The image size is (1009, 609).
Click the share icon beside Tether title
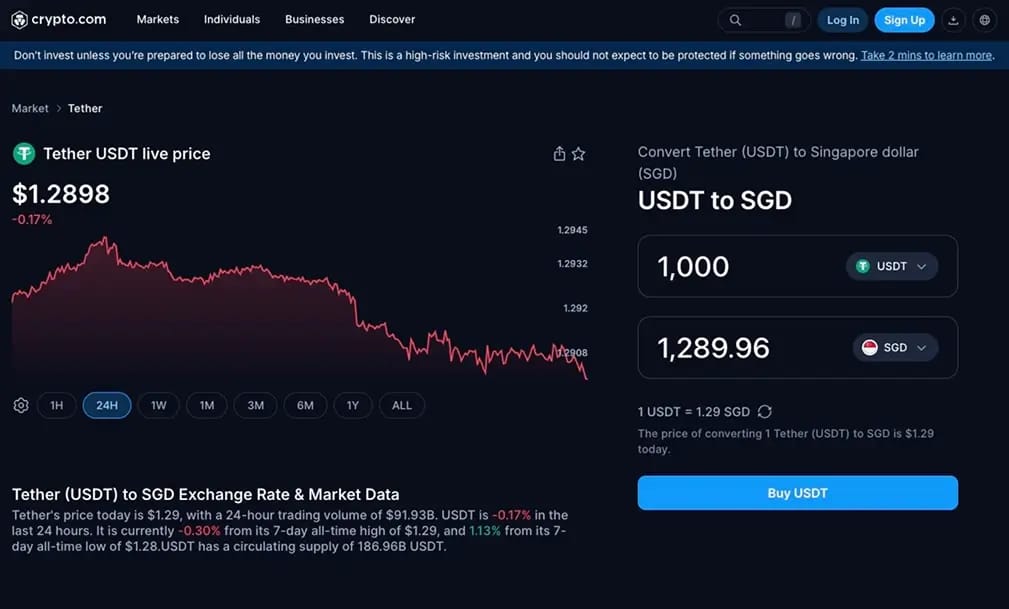559,154
